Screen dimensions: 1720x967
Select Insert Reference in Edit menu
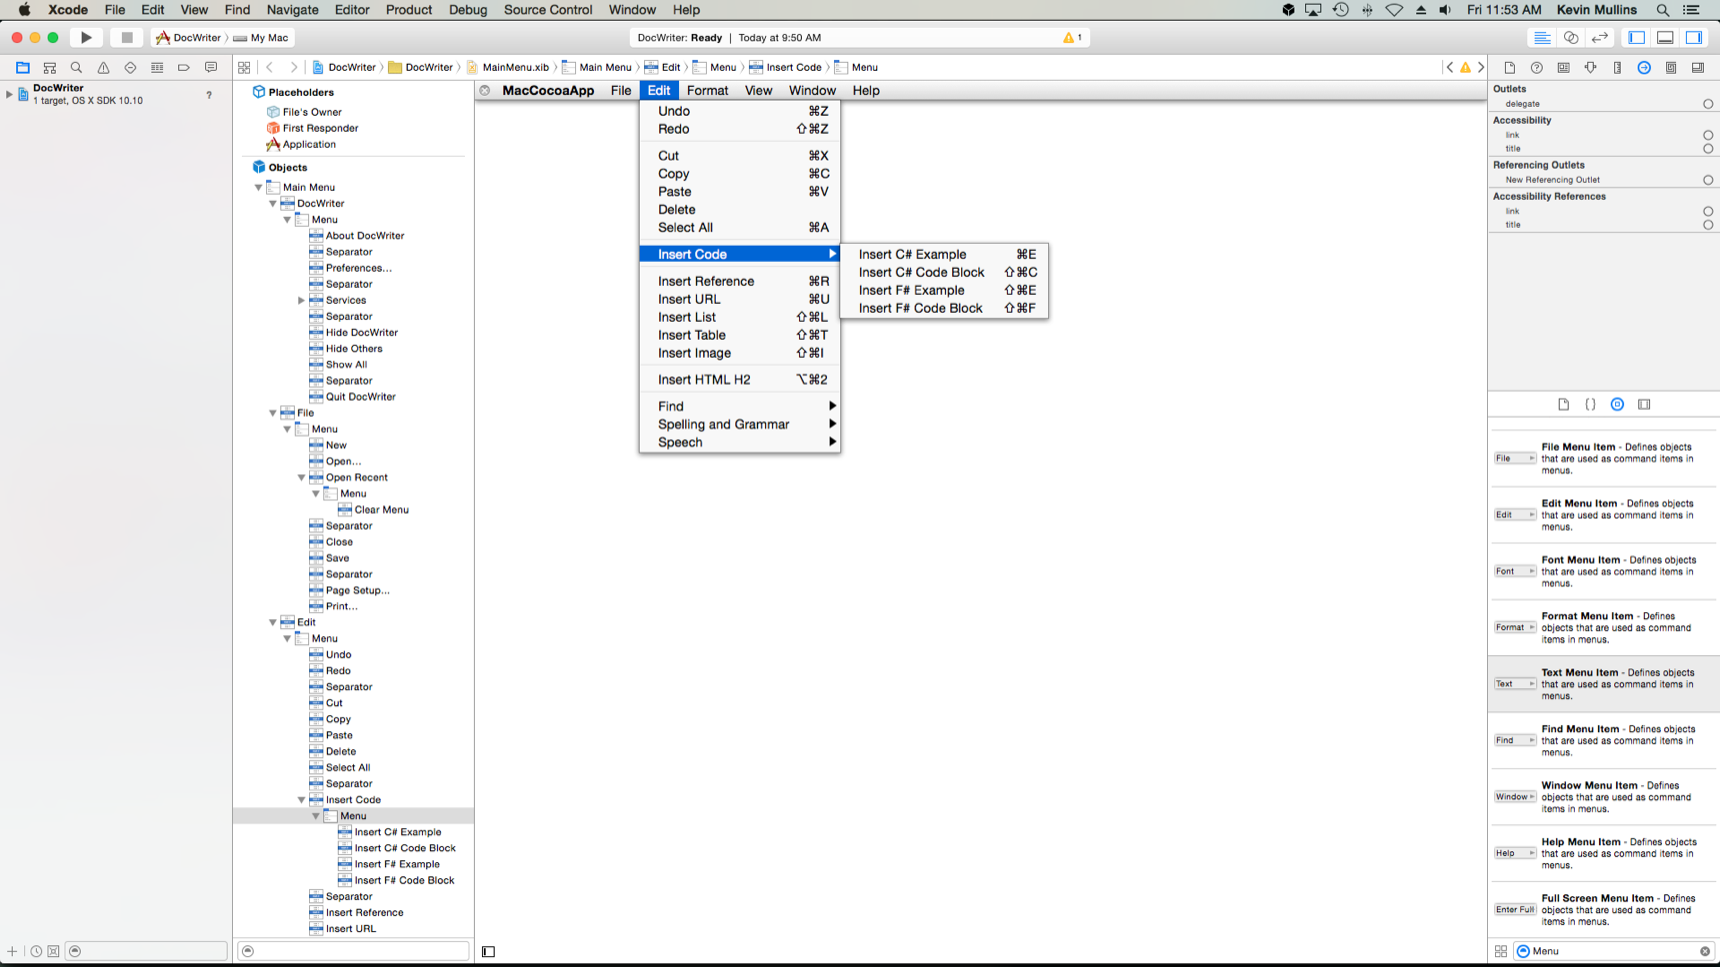click(x=740, y=281)
